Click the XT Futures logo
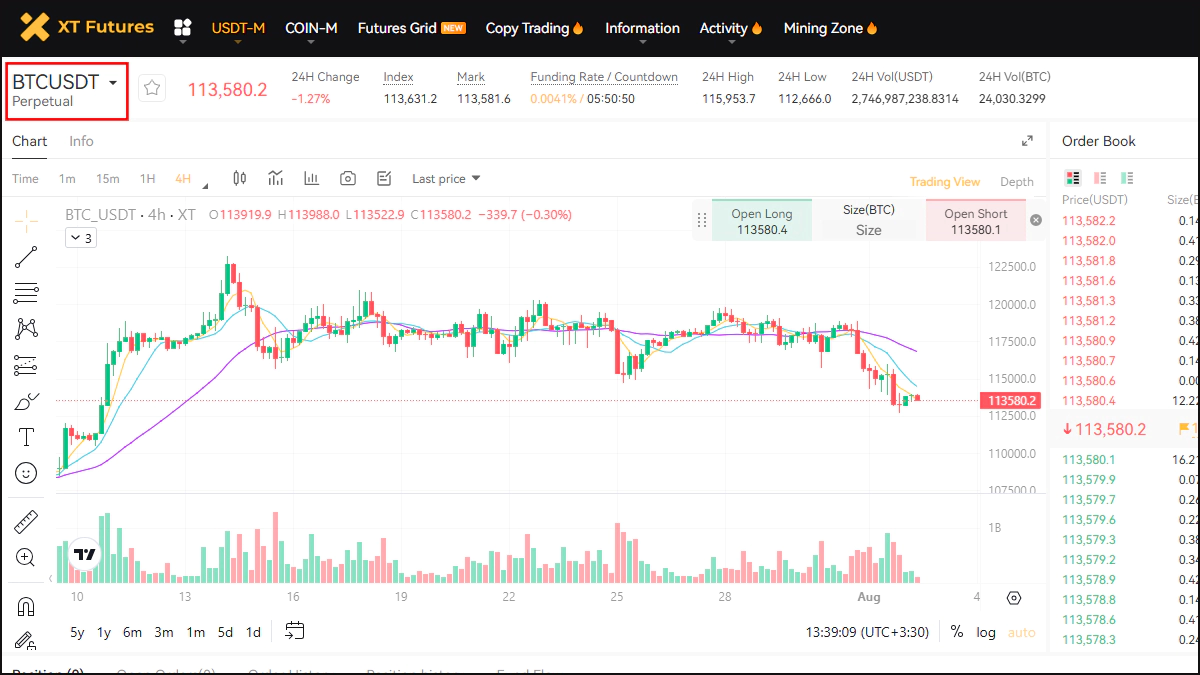1200x675 pixels. pos(87,27)
